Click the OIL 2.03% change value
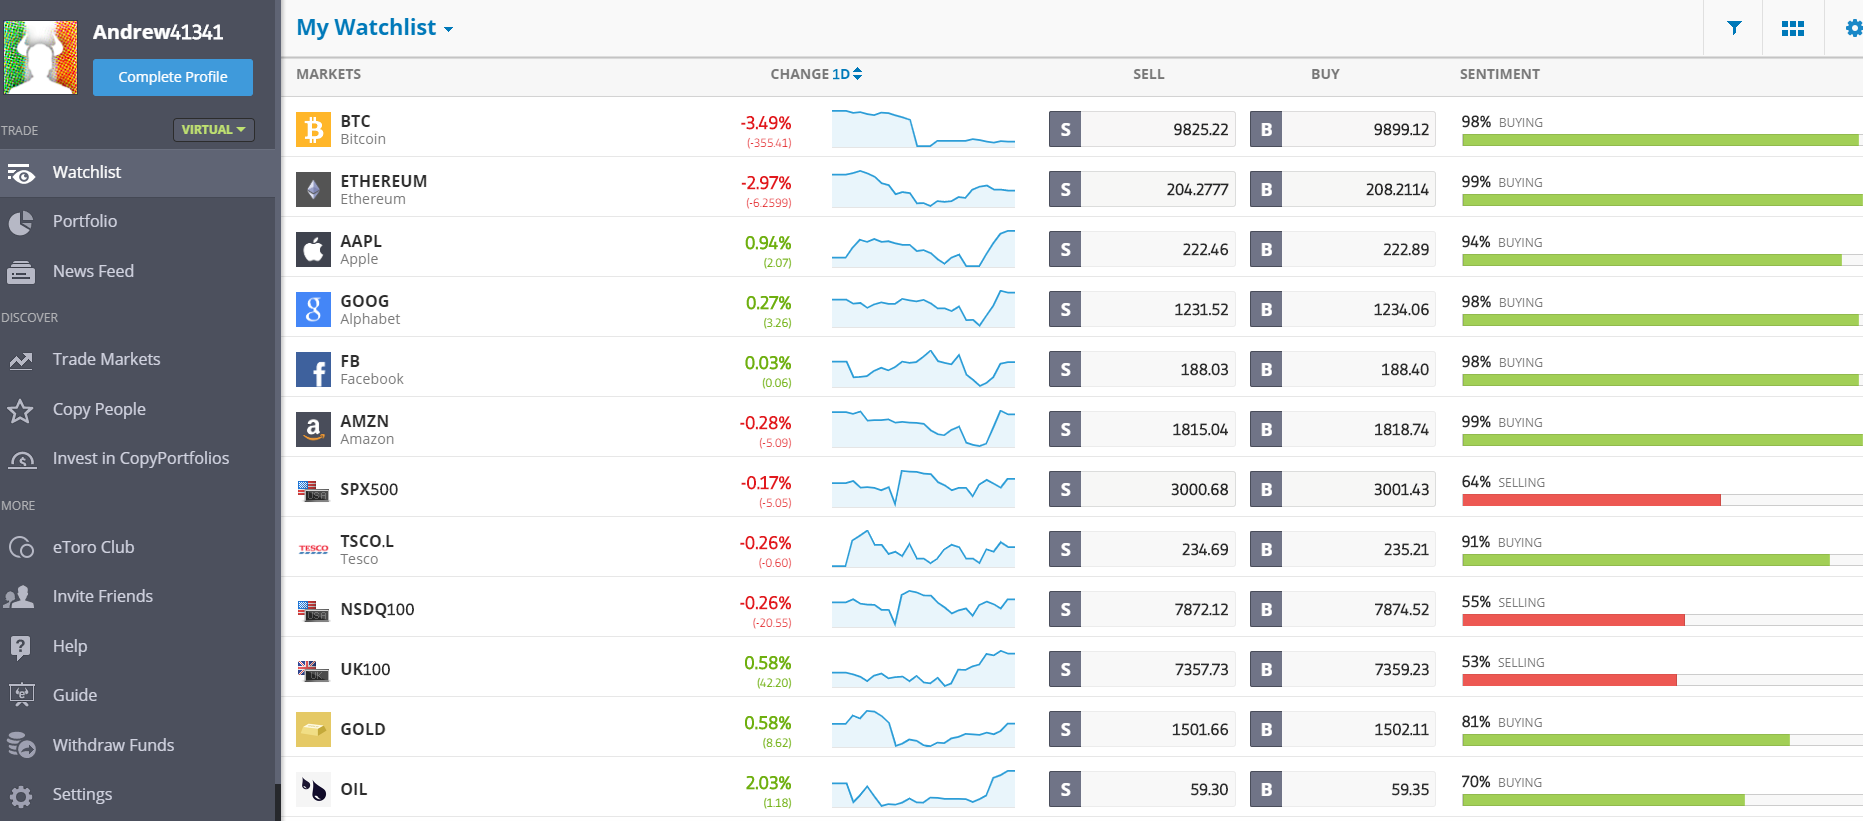1863x821 pixels. pyautogui.click(x=768, y=783)
